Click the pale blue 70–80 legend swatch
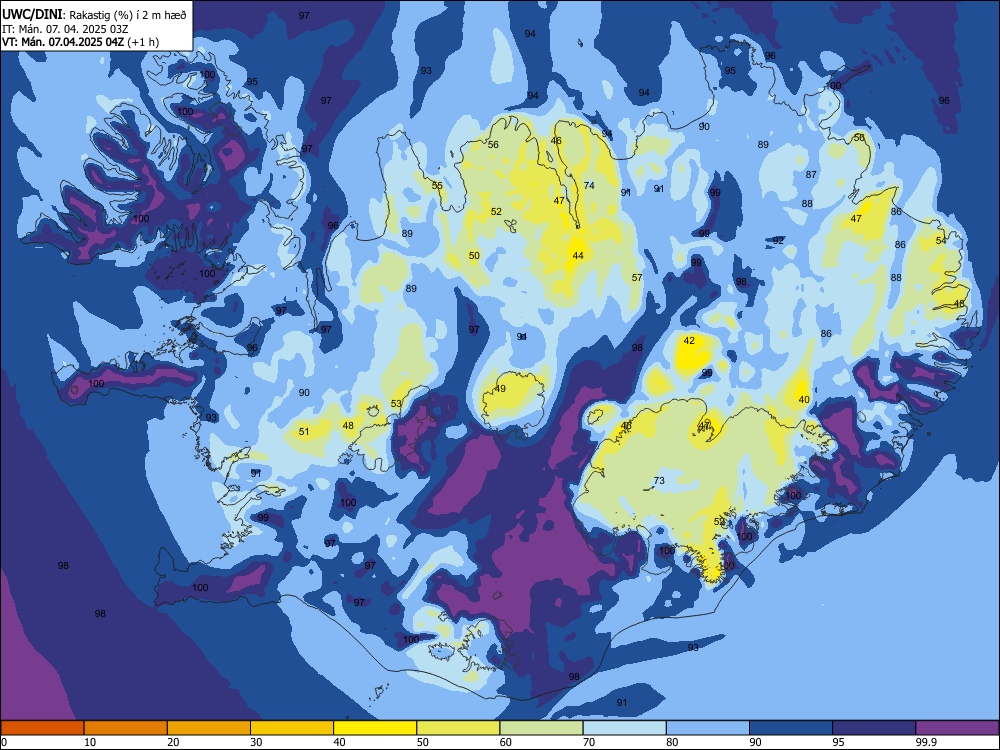 pyautogui.click(x=625, y=728)
